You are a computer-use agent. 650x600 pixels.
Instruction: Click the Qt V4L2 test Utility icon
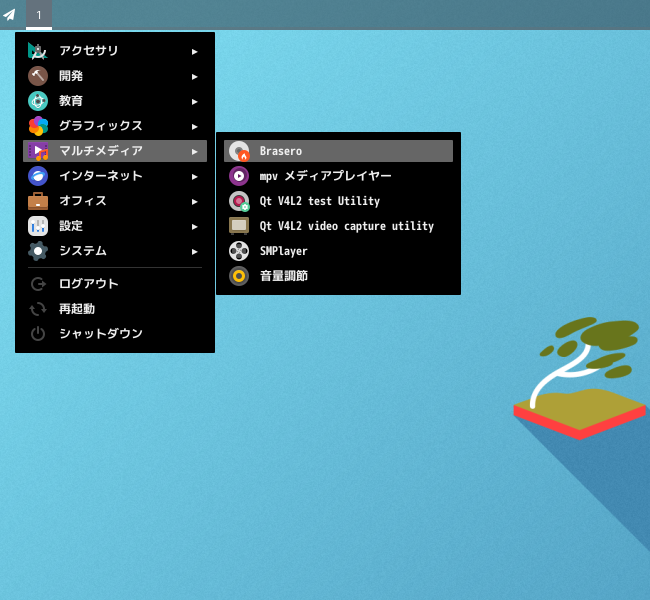(x=239, y=201)
